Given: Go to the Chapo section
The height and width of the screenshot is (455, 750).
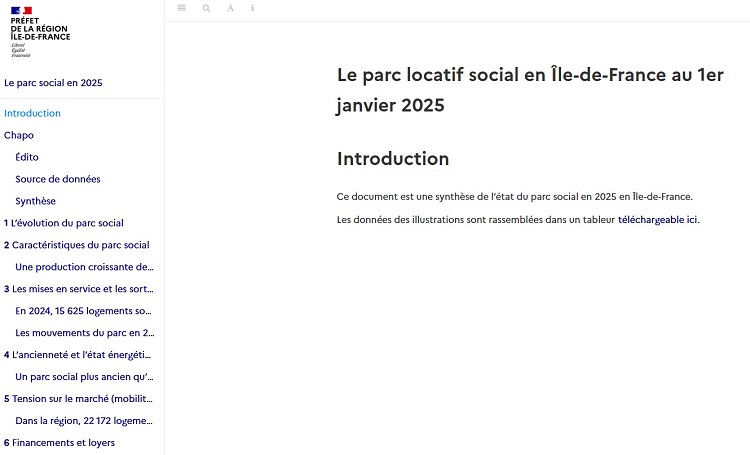Looking at the screenshot, I should [19, 135].
